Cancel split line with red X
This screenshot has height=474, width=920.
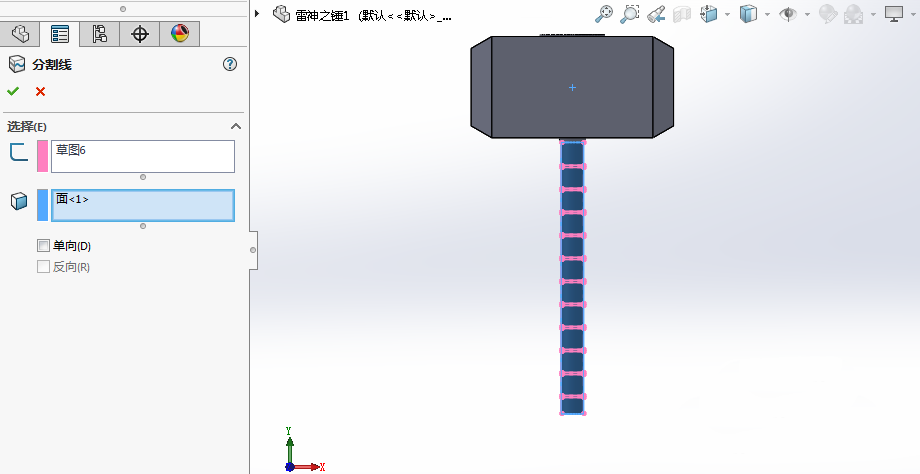[x=40, y=91]
